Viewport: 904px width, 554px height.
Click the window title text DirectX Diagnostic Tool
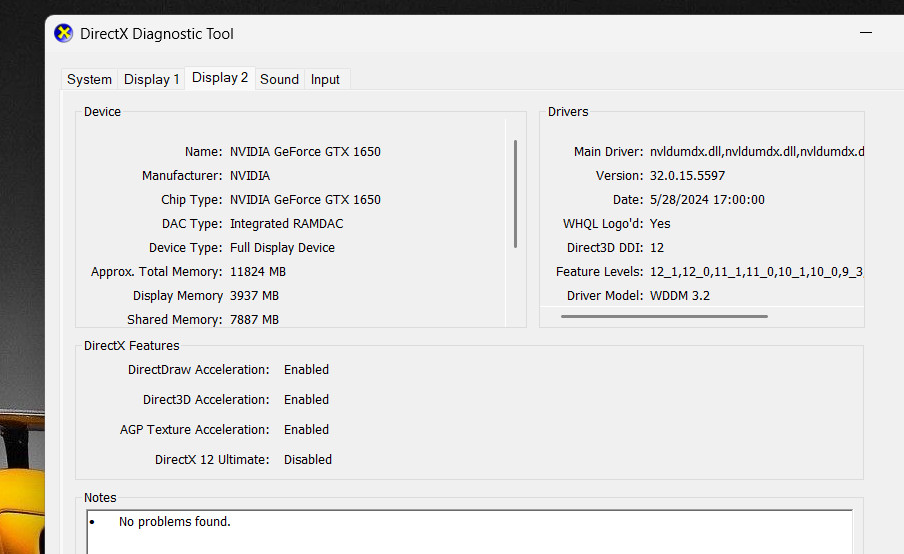click(x=157, y=34)
